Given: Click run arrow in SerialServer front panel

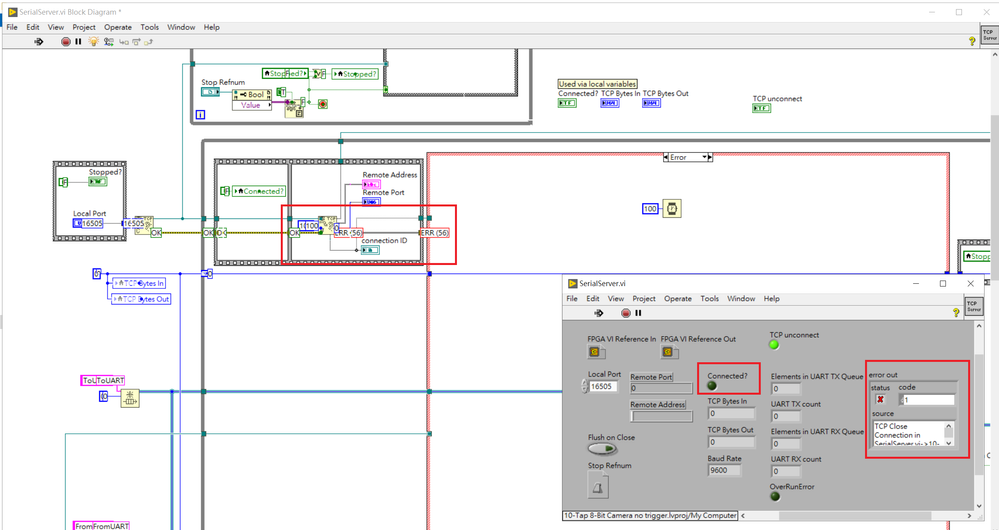Looking at the screenshot, I should (598, 313).
